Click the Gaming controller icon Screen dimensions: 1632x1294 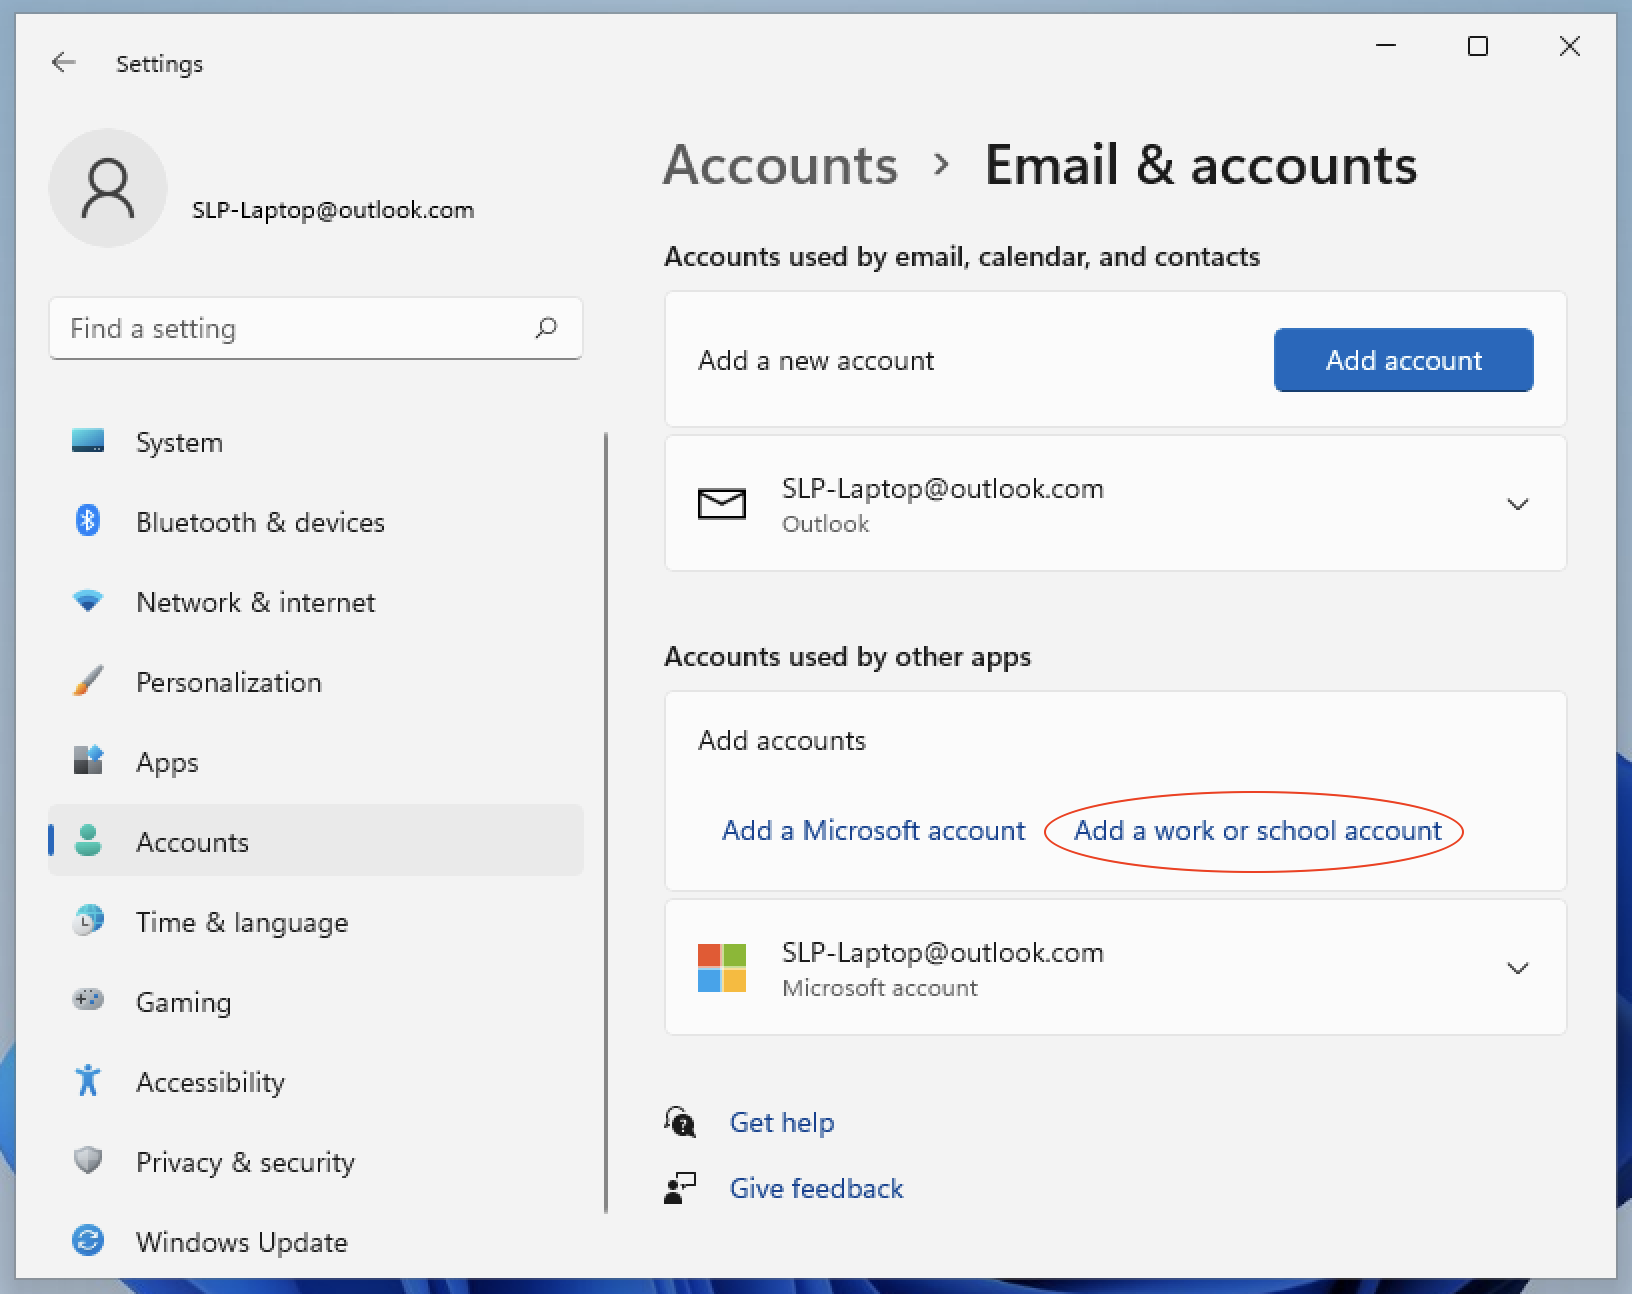click(x=88, y=999)
